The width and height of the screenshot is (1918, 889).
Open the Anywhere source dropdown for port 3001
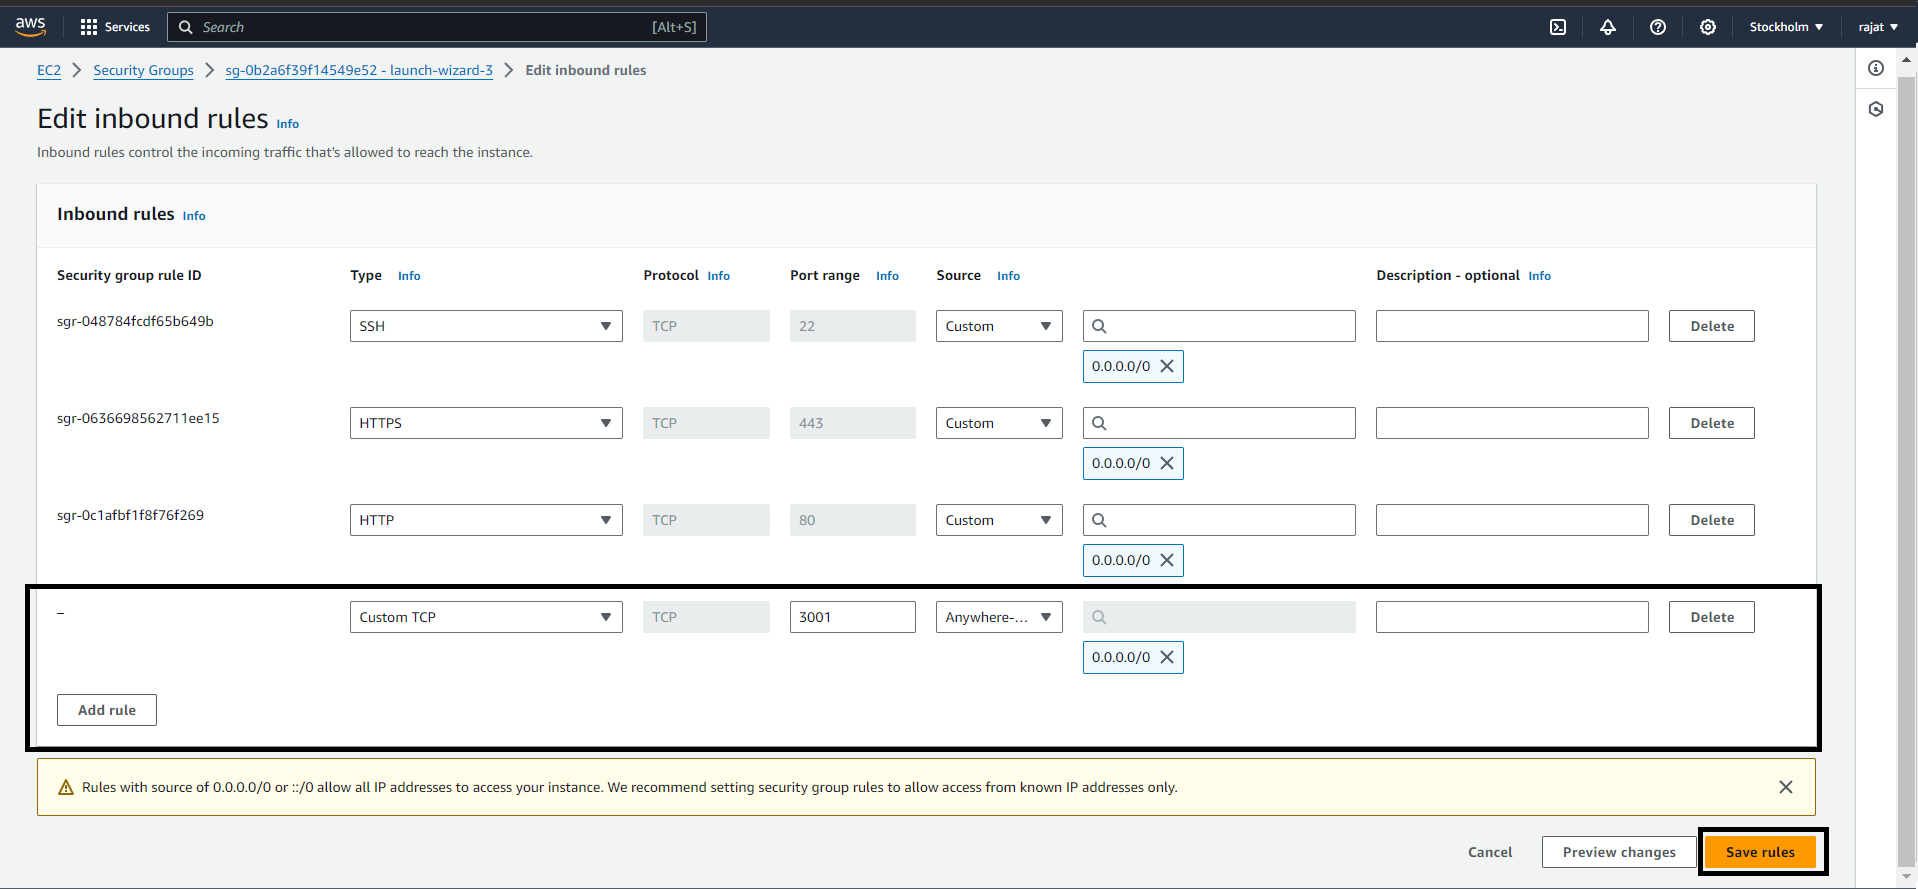pyautogui.click(x=999, y=617)
